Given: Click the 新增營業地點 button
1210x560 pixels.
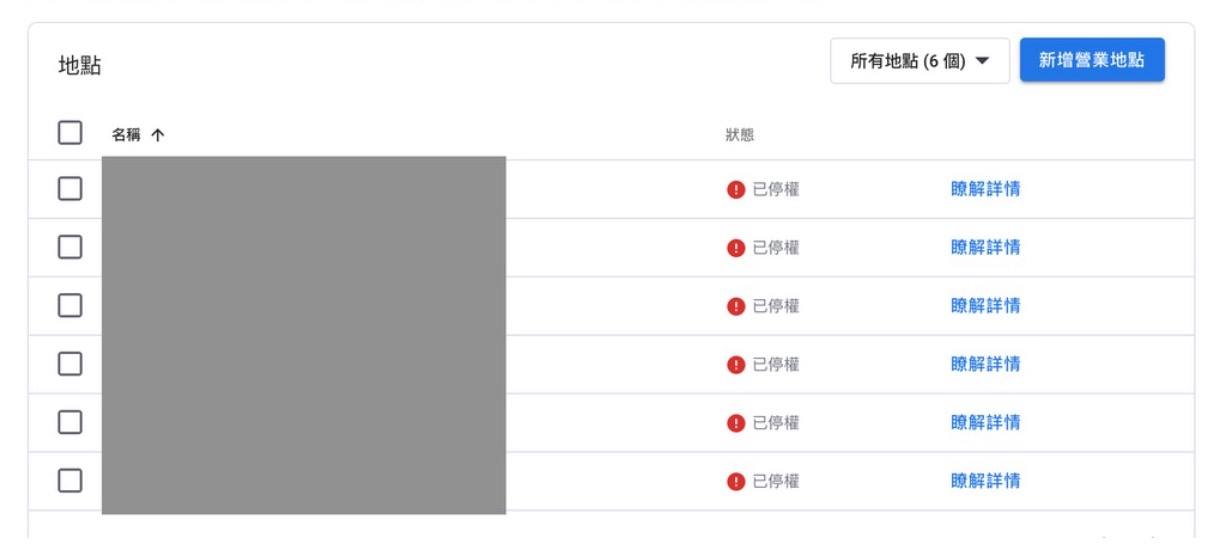Looking at the screenshot, I should 1092,60.
